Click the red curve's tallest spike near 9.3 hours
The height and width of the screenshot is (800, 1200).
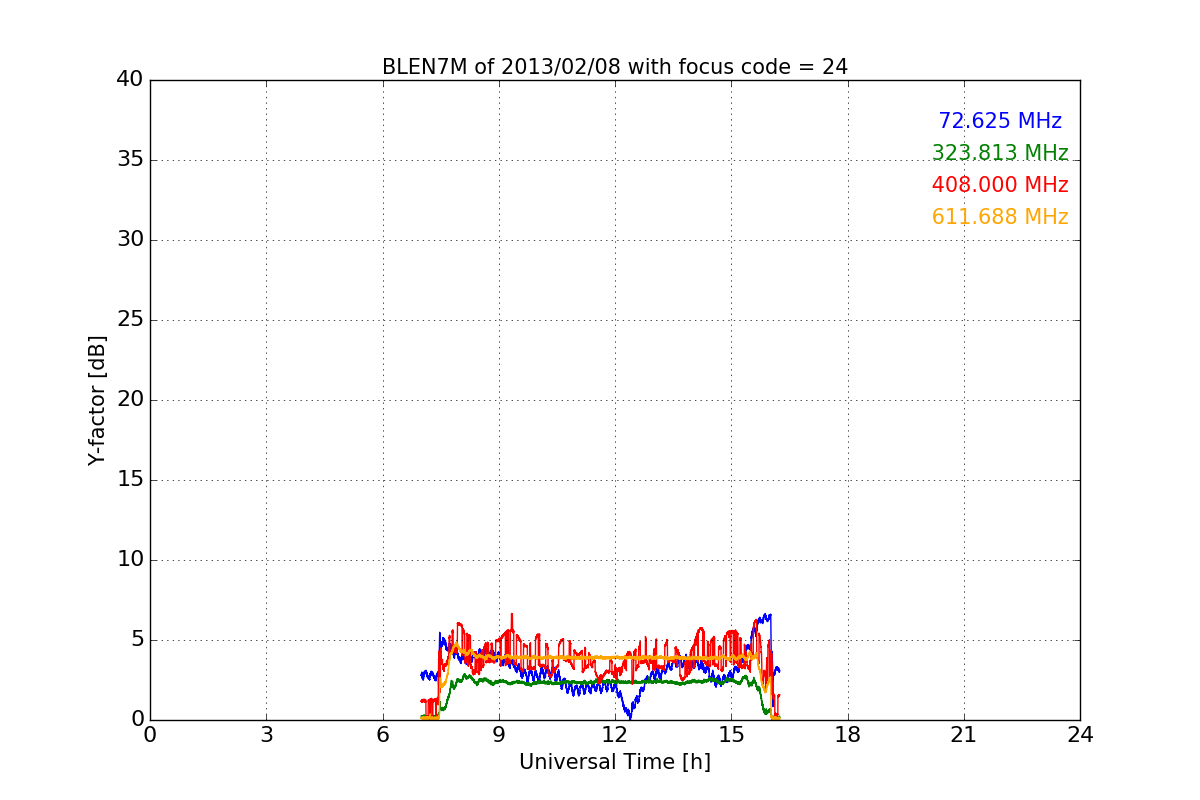coord(512,615)
